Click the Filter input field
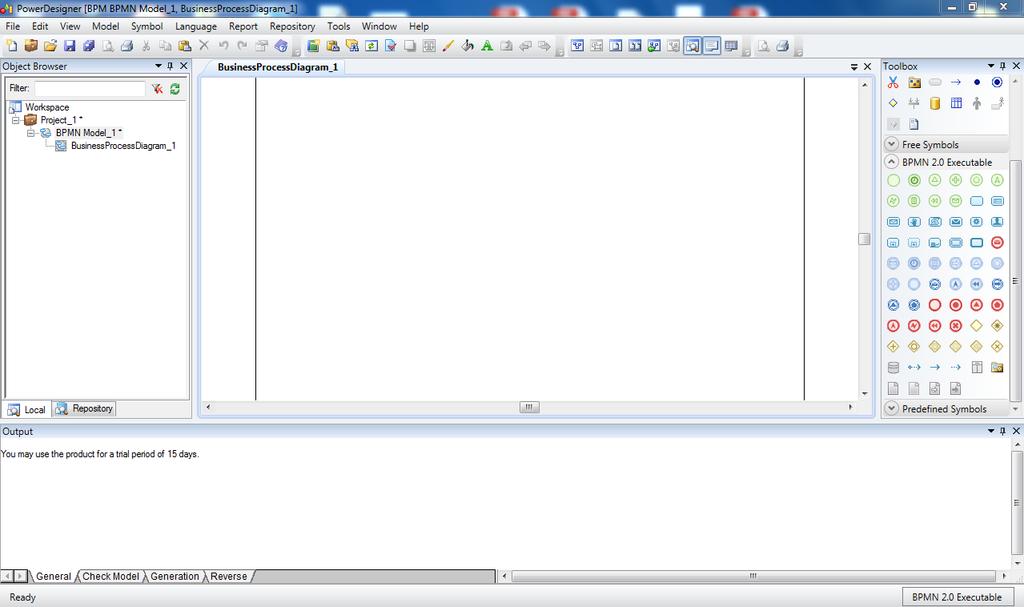This screenshot has height=607, width=1024. (x=90, y=89)
